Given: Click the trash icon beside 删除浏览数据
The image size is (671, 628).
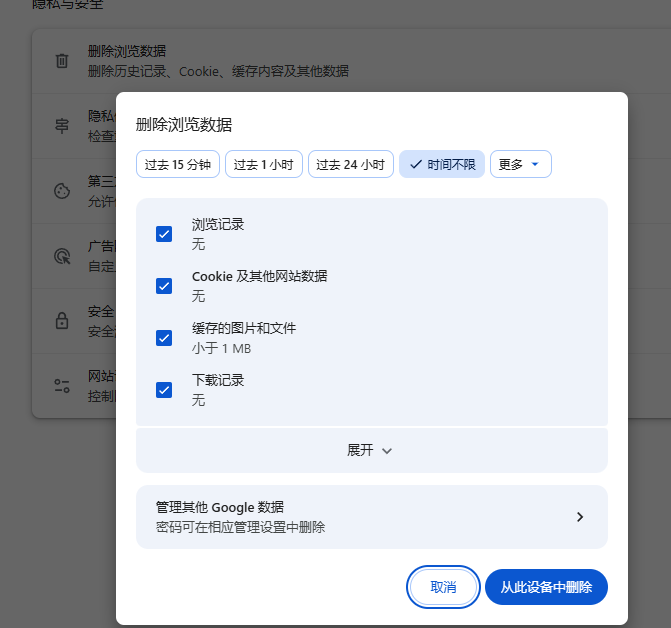Looking at the screenshot, I should (x=62, y=61).
